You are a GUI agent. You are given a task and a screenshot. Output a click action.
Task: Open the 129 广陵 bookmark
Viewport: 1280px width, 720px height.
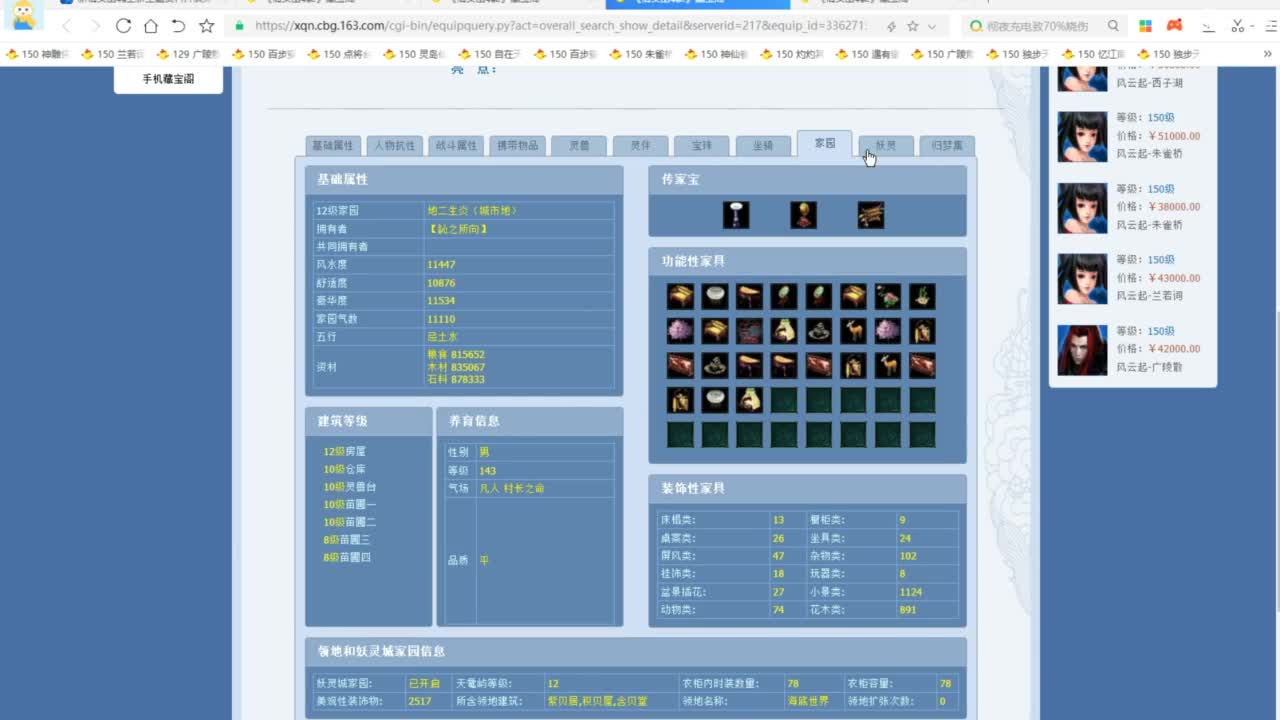click(188, 54)
